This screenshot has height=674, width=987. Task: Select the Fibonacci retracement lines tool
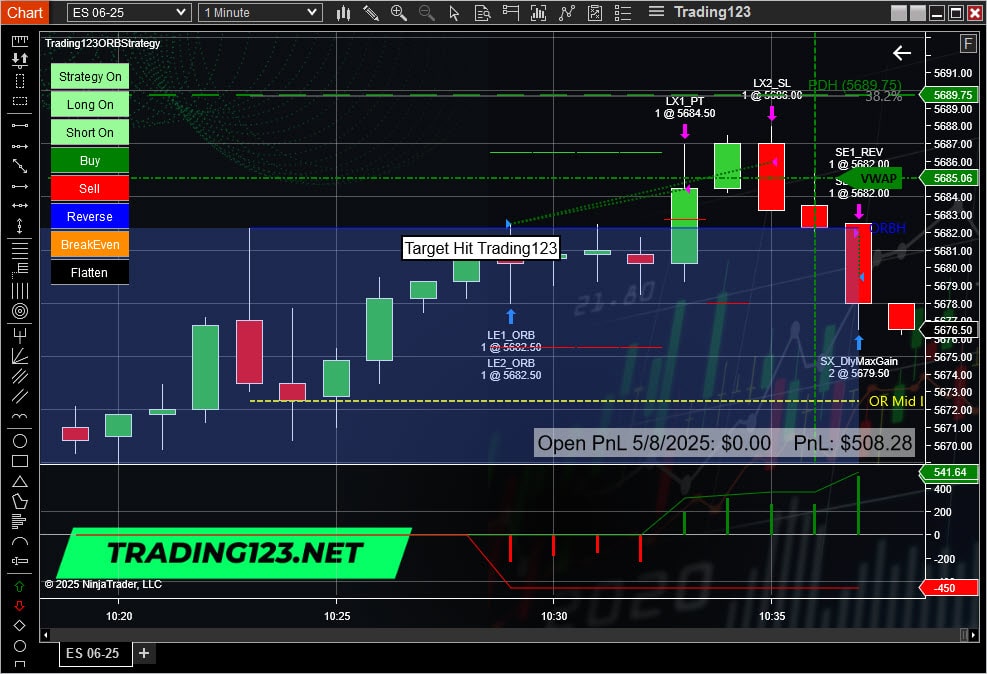coord(20,249)
